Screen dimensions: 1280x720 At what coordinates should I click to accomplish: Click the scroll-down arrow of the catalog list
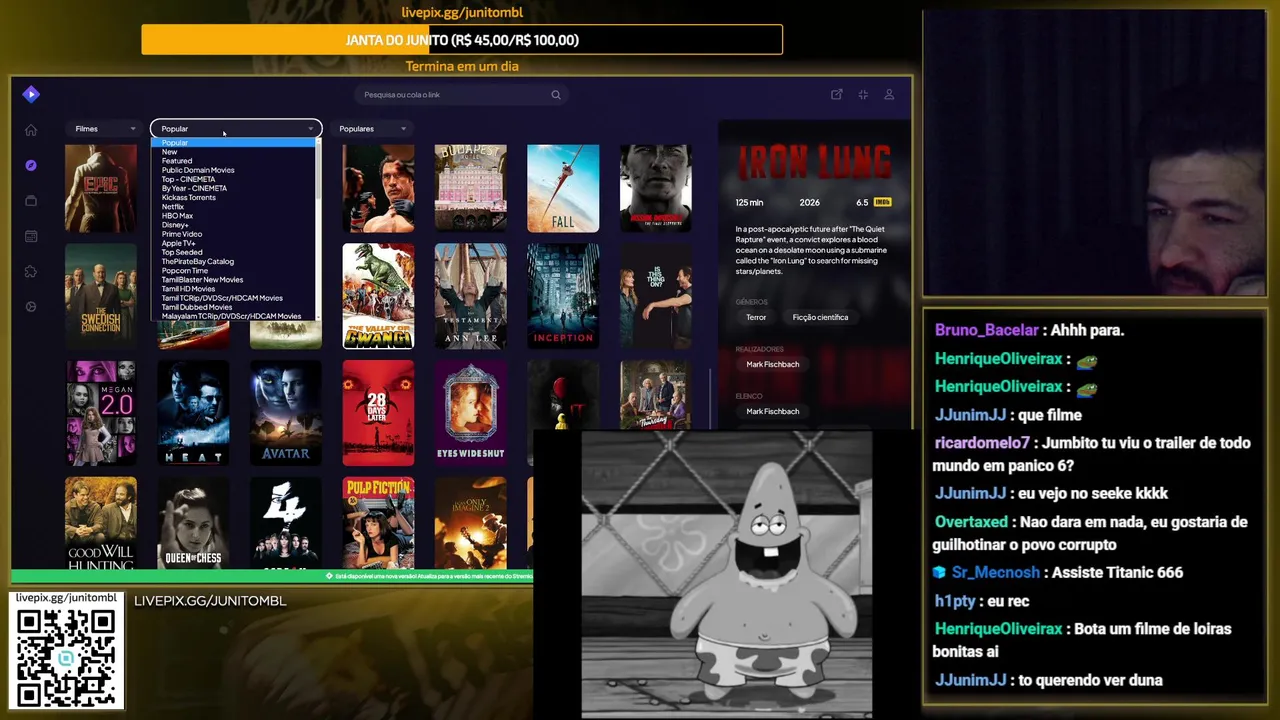pos(318,316)
